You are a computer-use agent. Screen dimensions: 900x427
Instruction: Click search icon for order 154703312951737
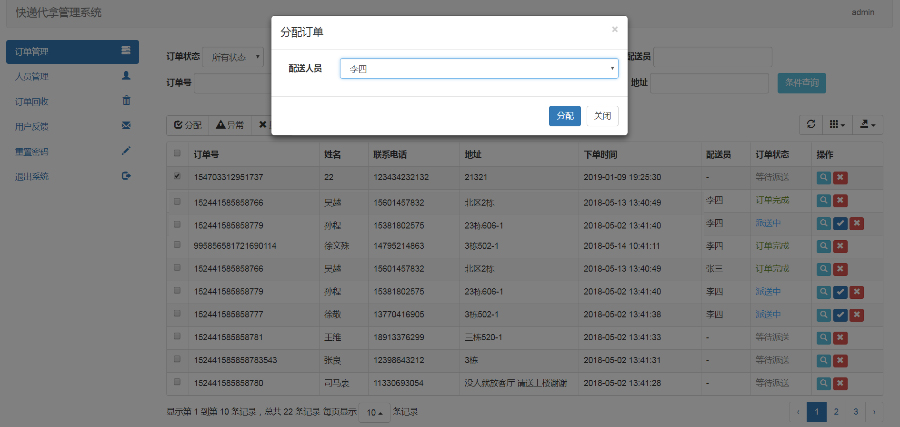tap(824, 177)
